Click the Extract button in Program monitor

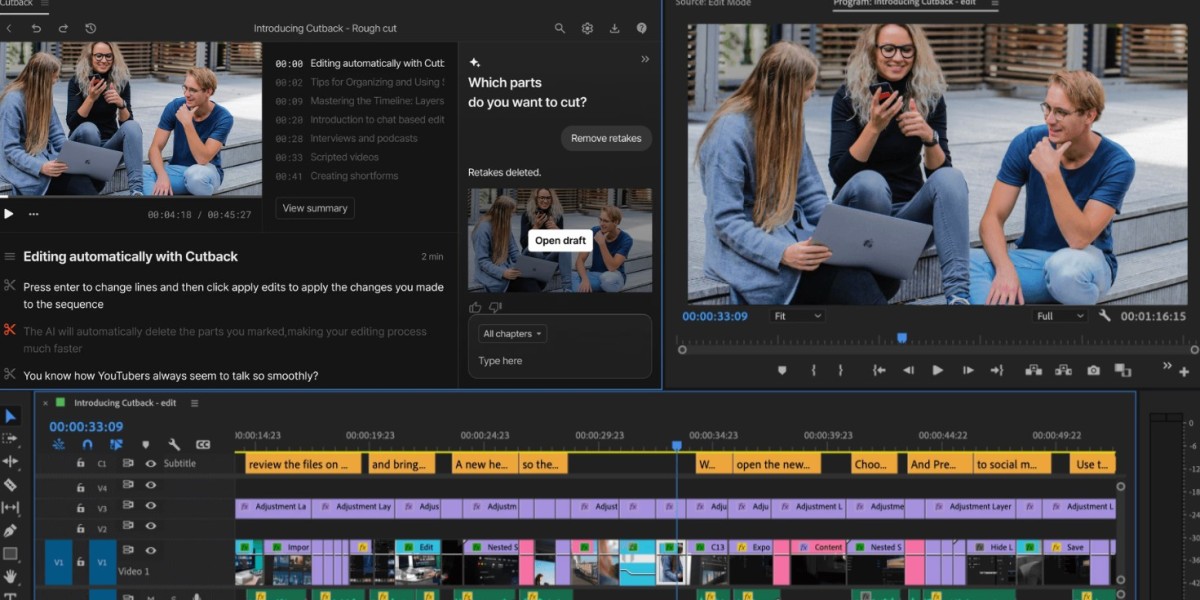click(1063, 370)
